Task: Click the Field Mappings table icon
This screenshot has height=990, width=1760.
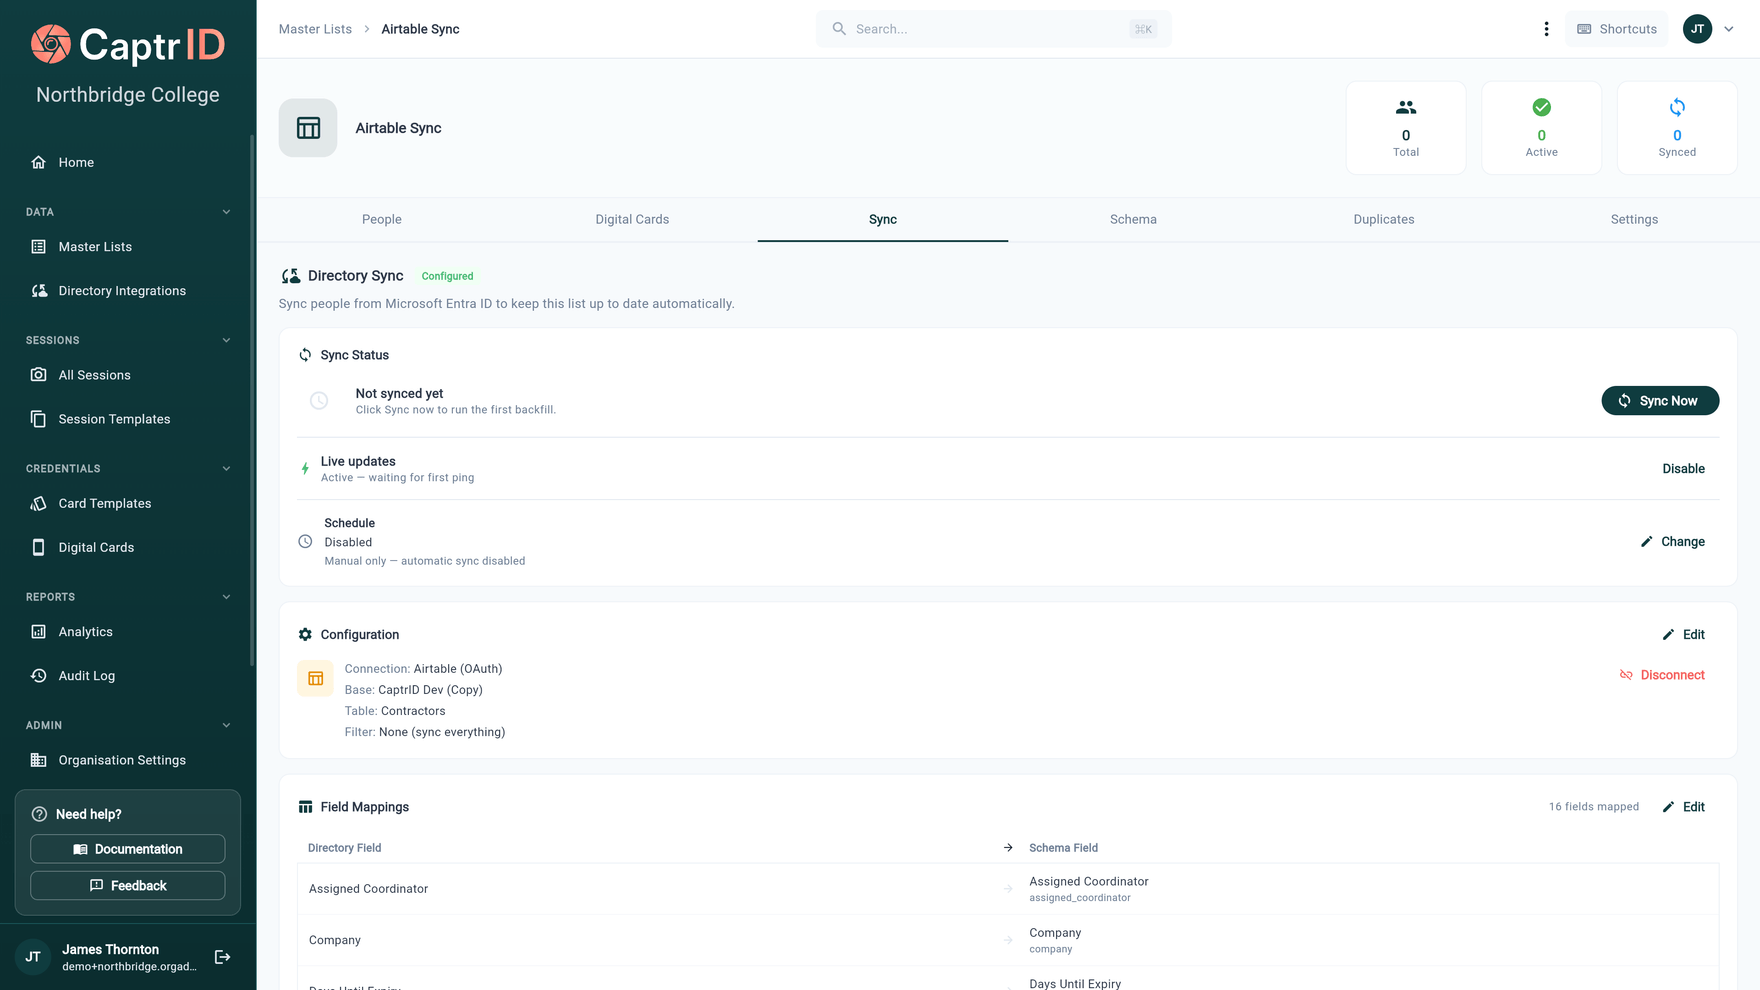Action: coord(305,807)
